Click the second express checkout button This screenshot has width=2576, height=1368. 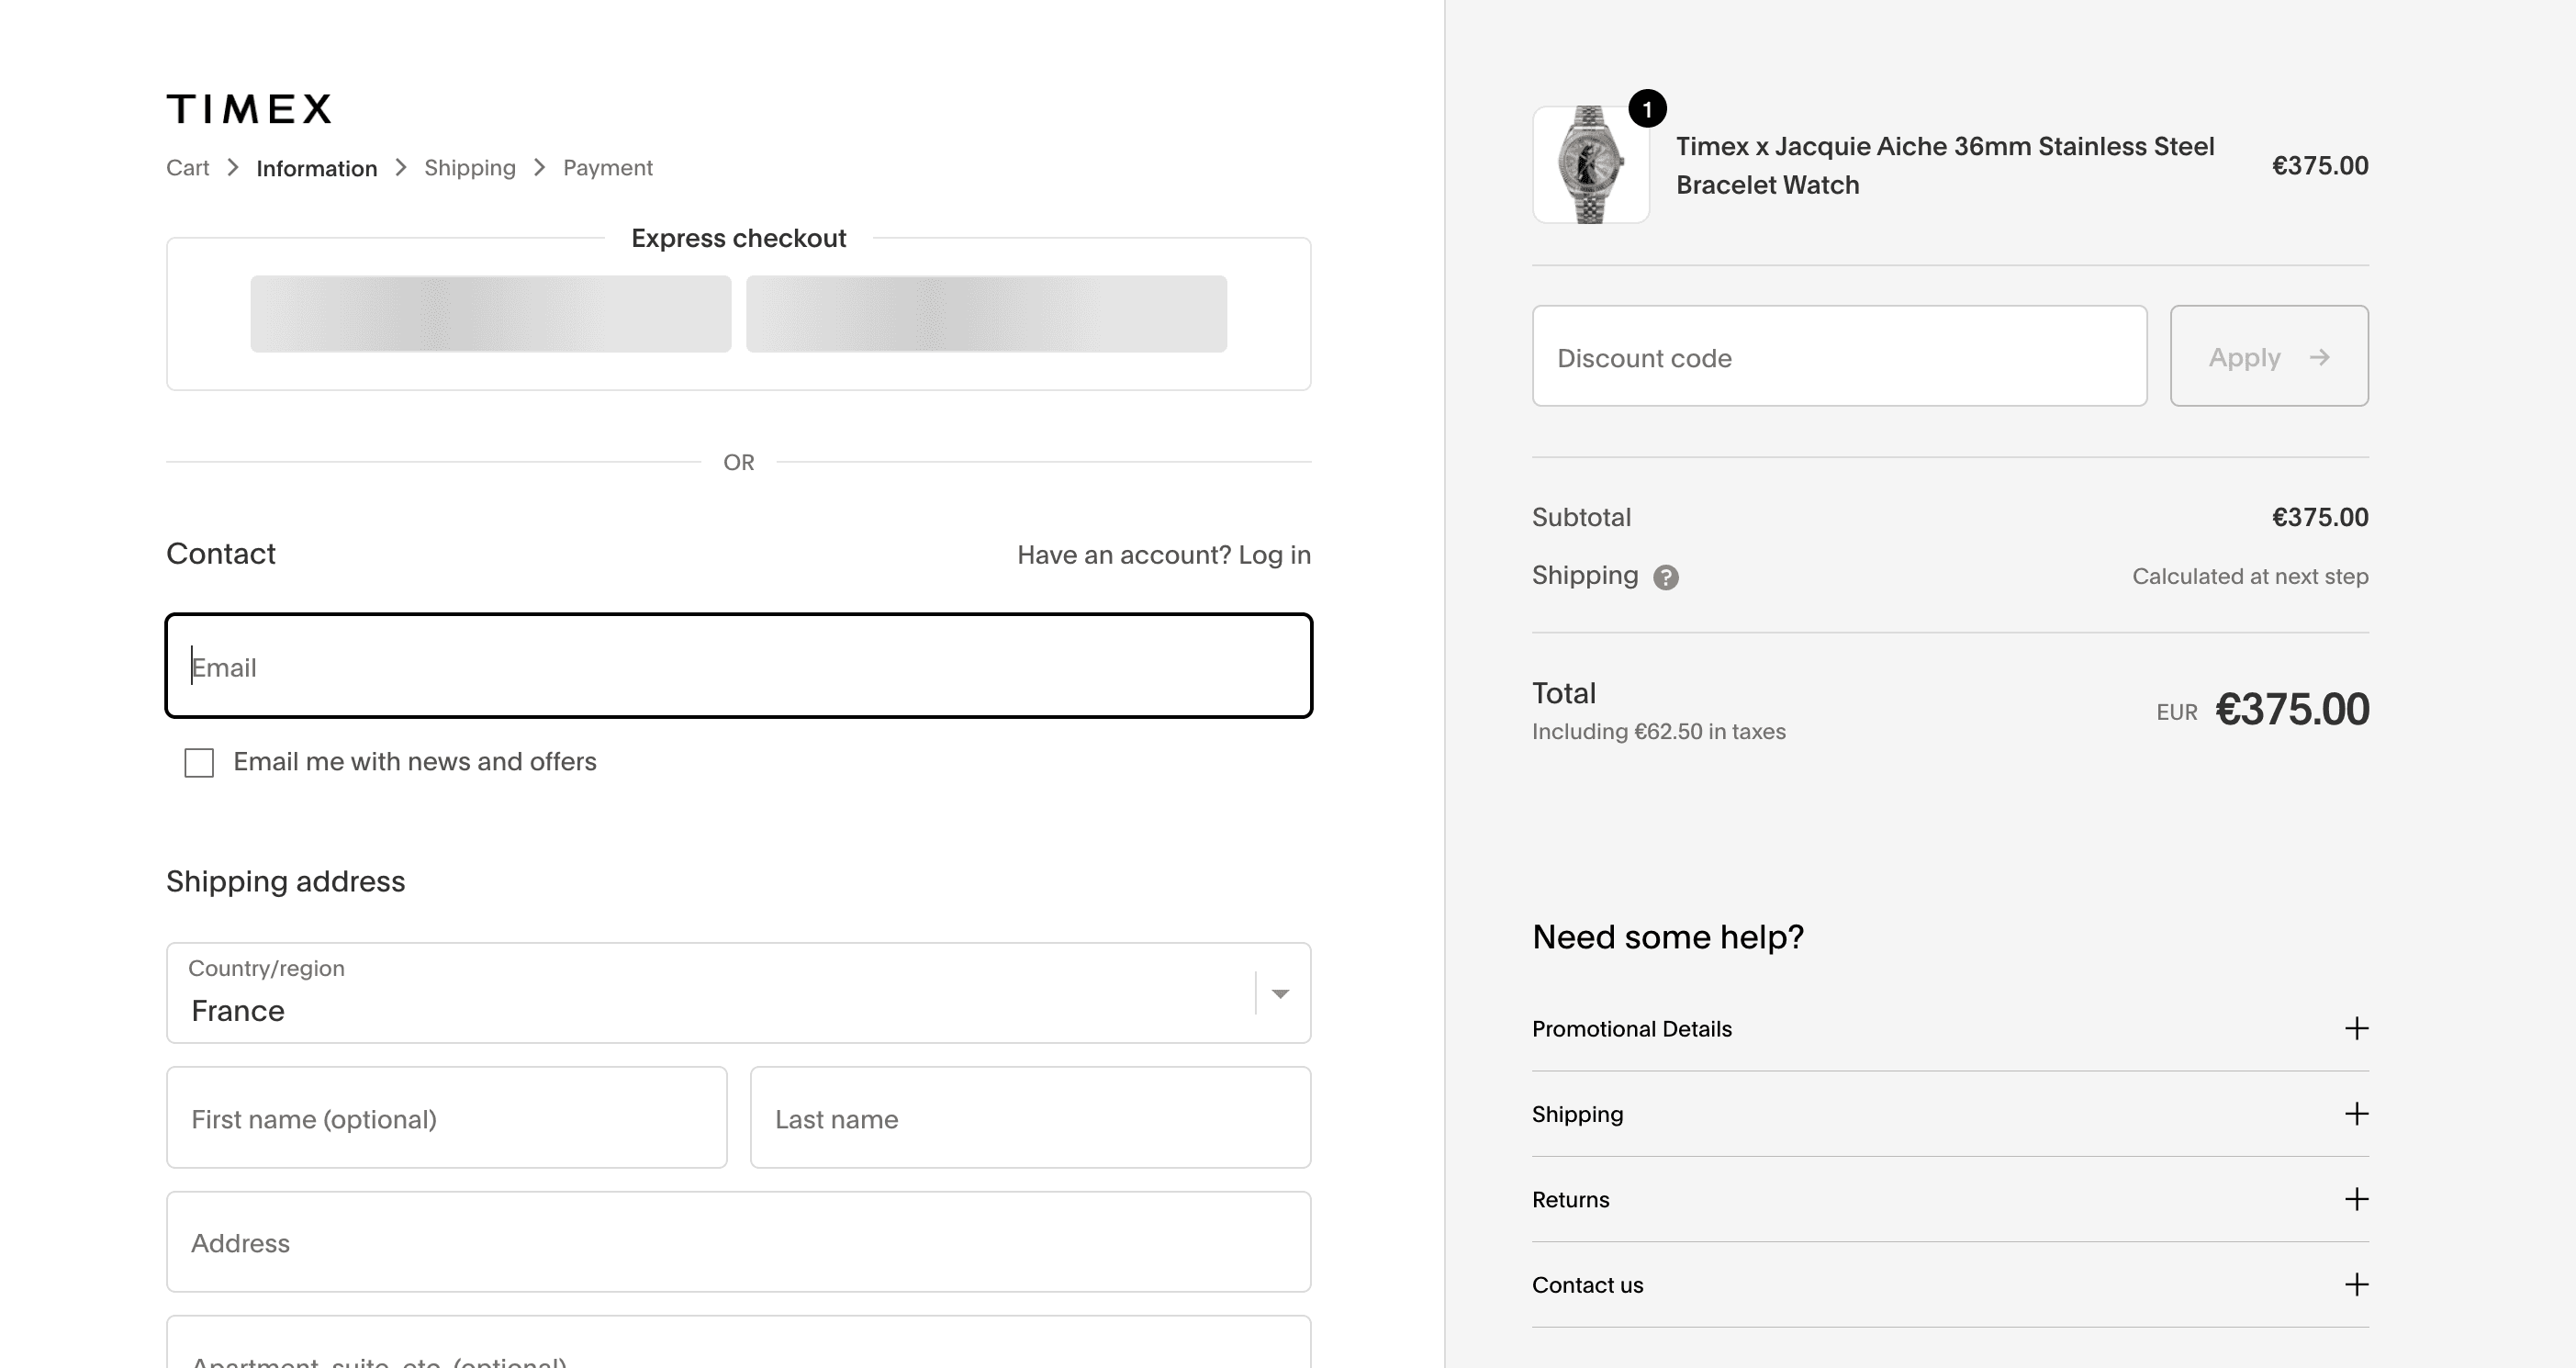click(986, 314)
